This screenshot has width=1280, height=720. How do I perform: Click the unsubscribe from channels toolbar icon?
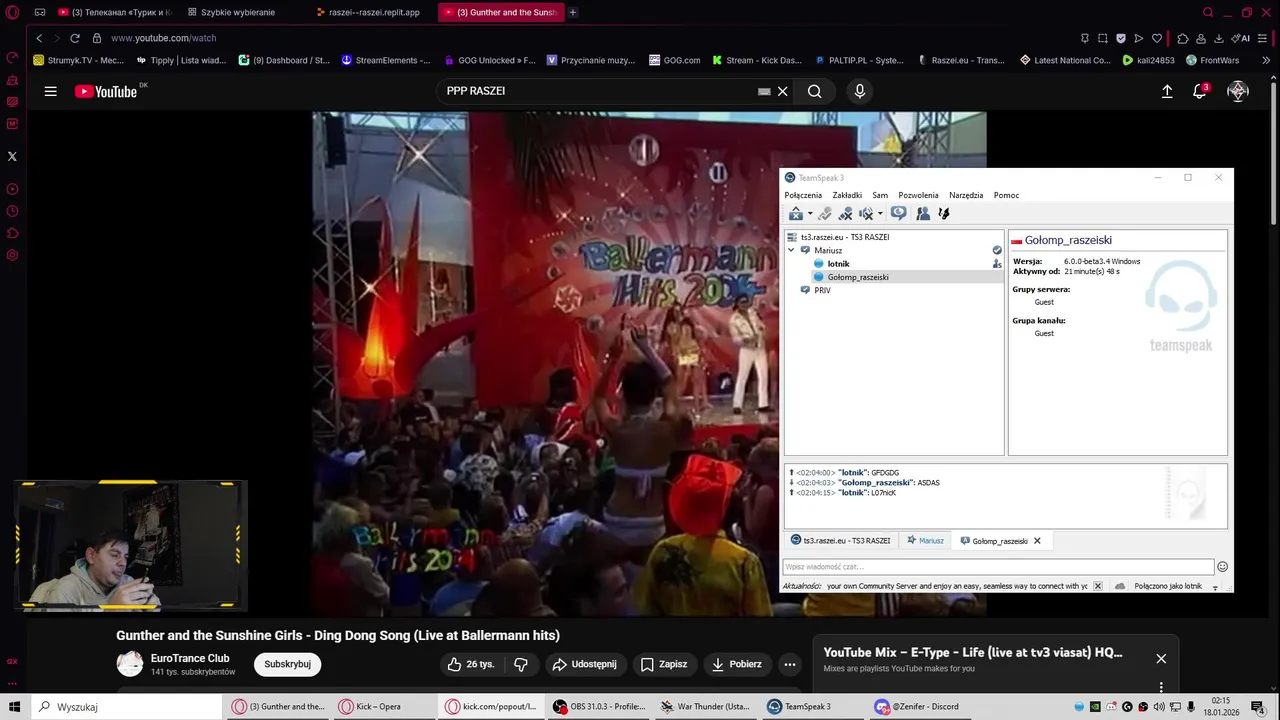tap(846, 213)
